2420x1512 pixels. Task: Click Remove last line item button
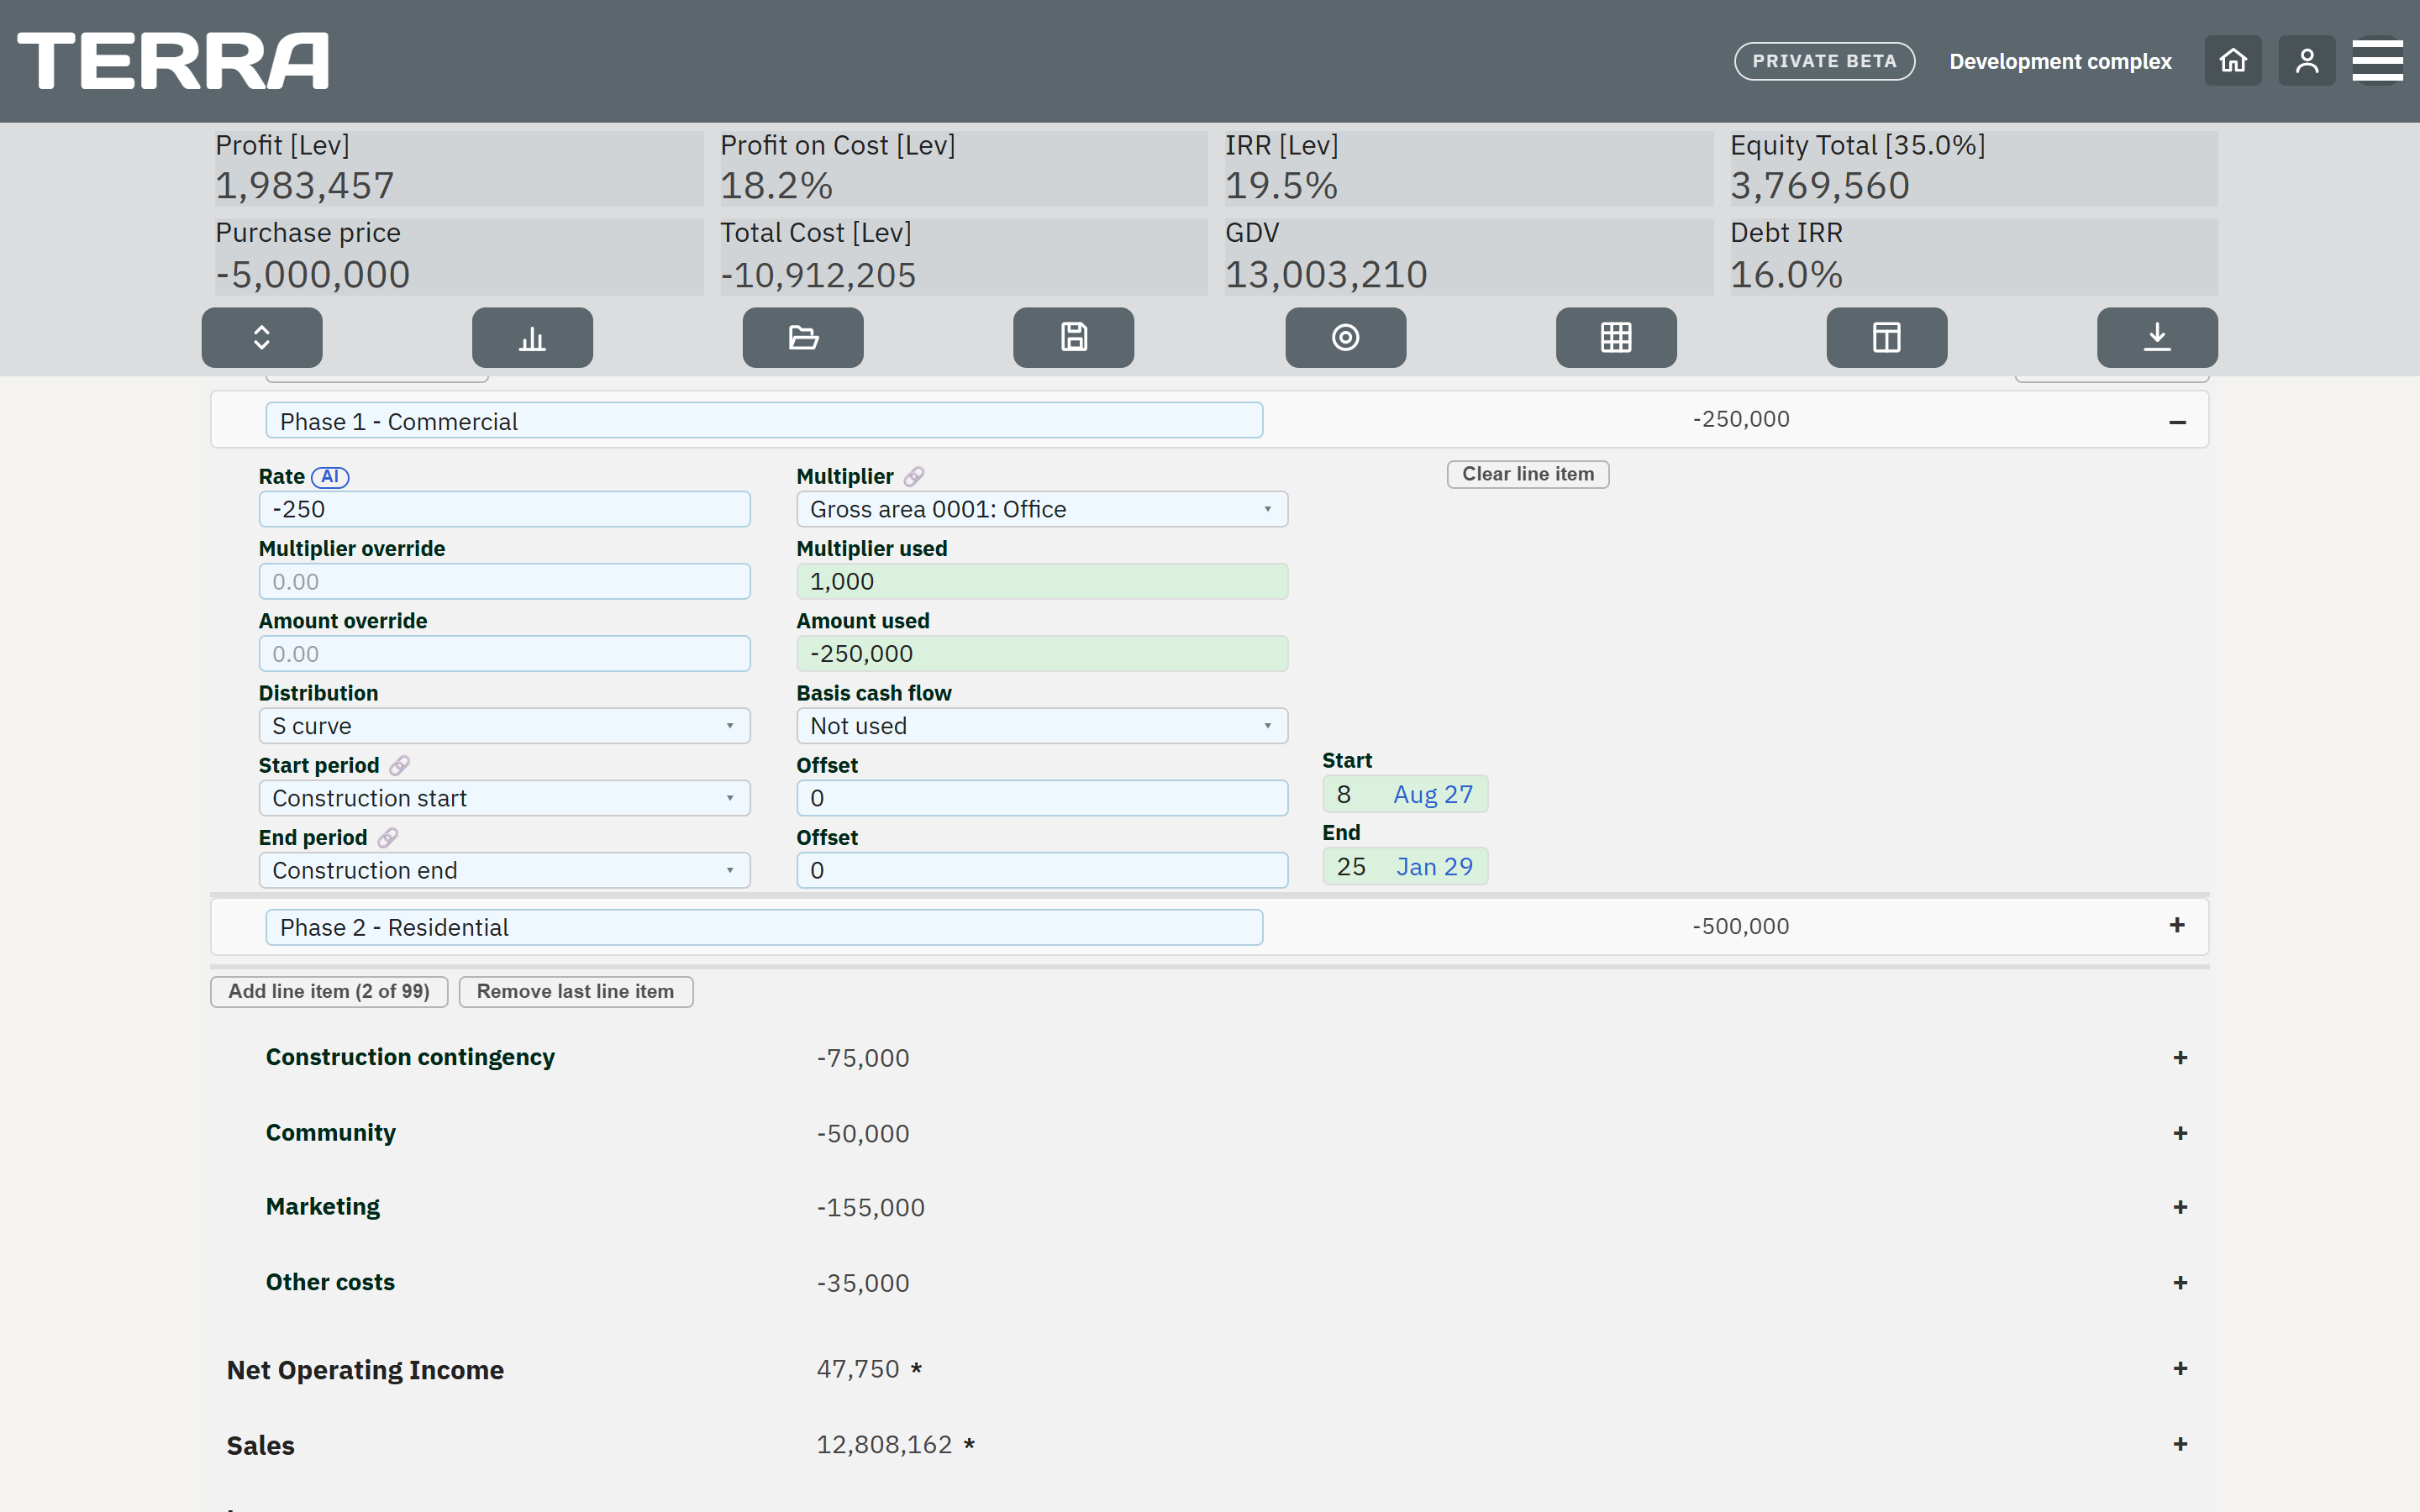coord(575,991)
